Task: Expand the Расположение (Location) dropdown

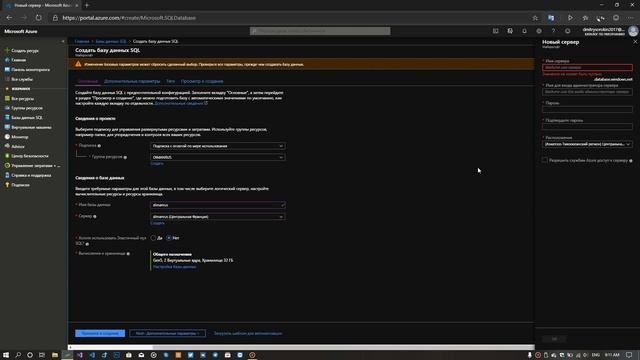Action: pyautogui.click(x=587, y=144)
